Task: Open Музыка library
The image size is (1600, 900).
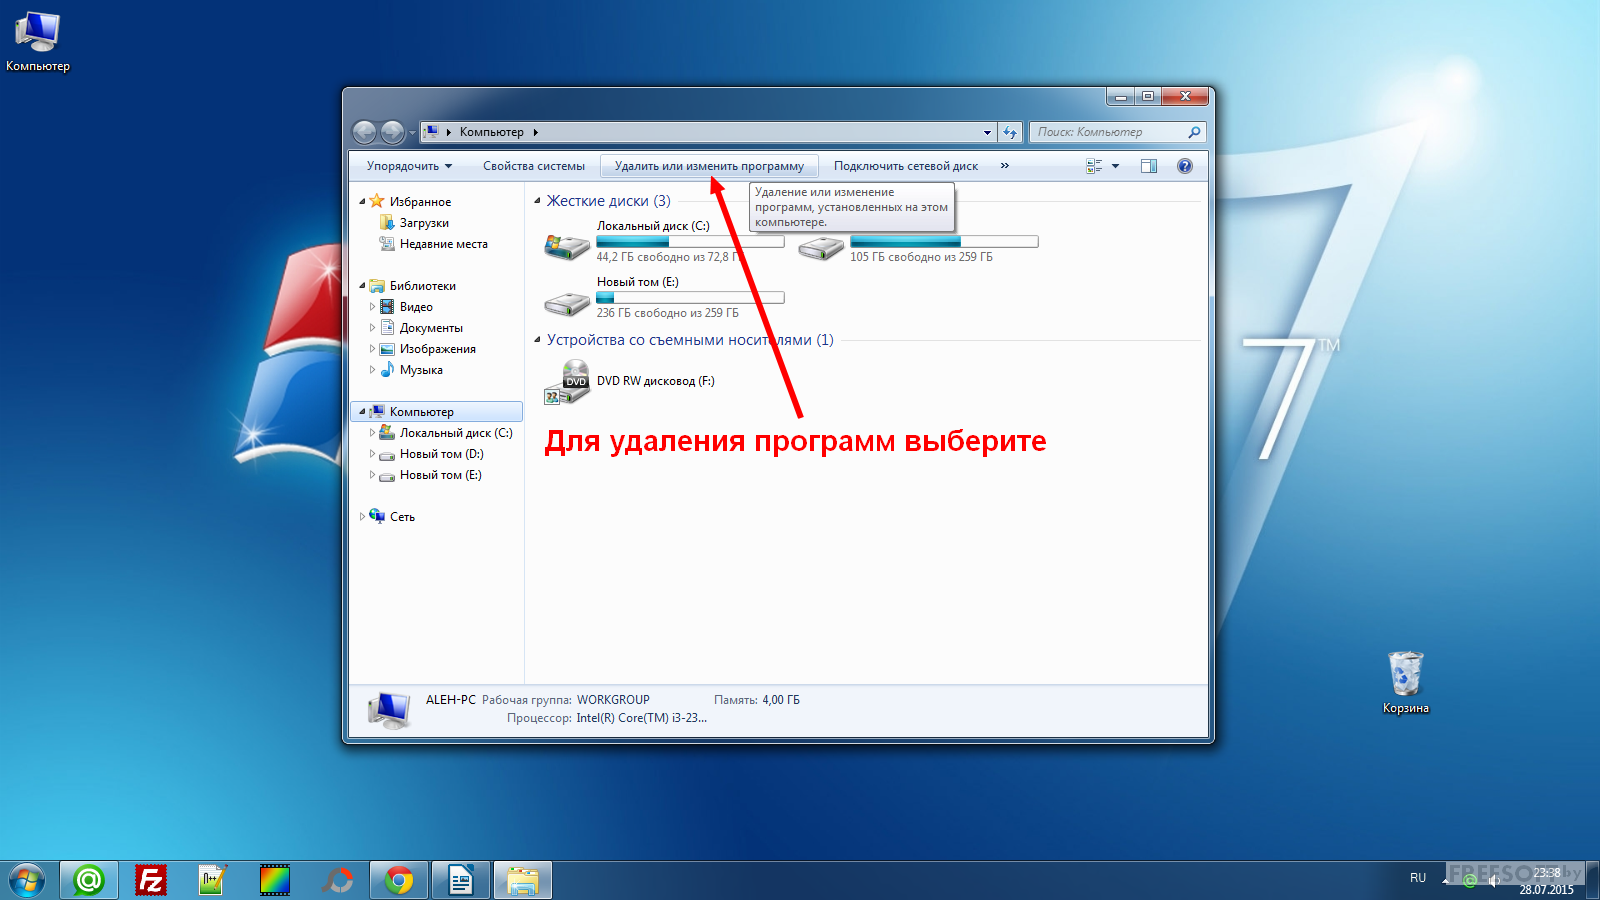Action: [421, 370]
